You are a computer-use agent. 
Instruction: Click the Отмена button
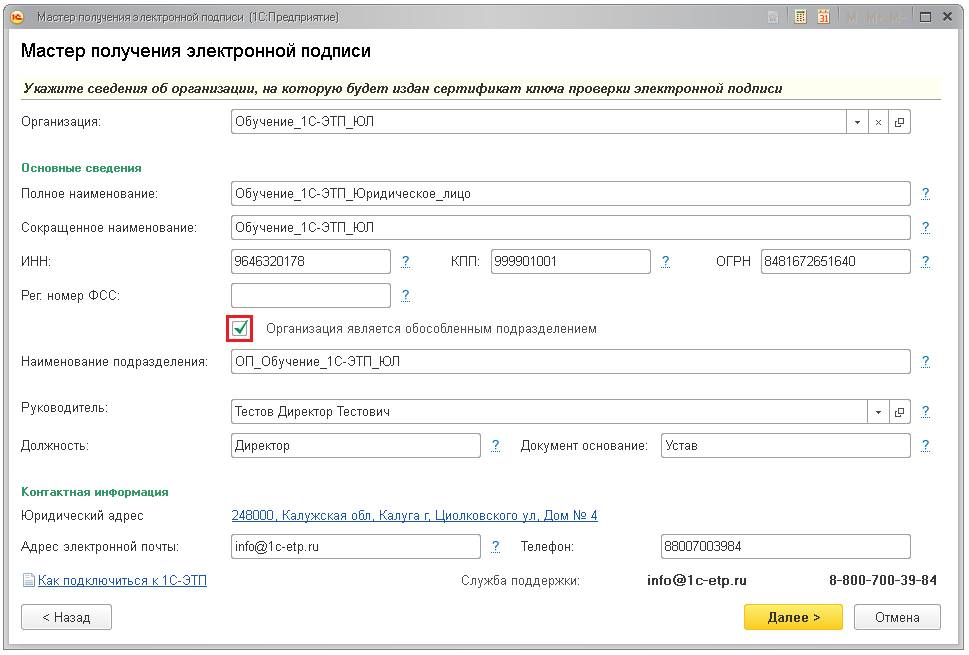point(897,617)
